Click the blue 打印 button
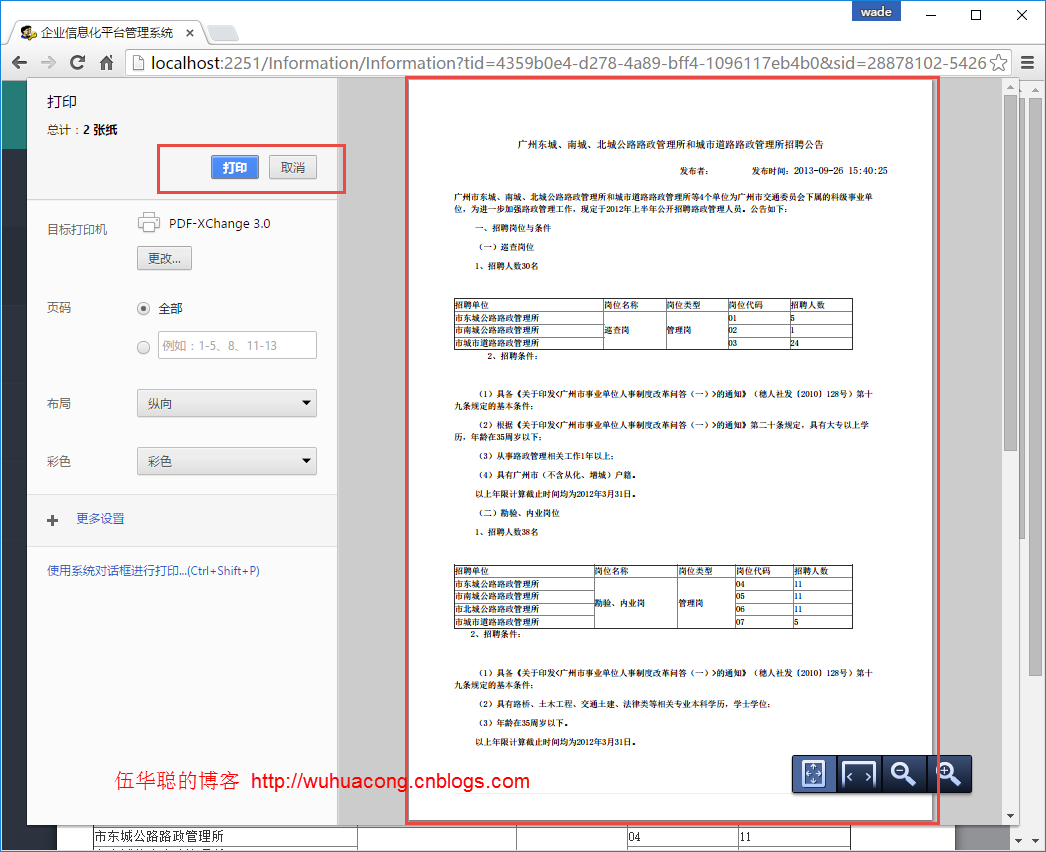The height and width of the screenshot is (852, 1046). pos(235,167)
